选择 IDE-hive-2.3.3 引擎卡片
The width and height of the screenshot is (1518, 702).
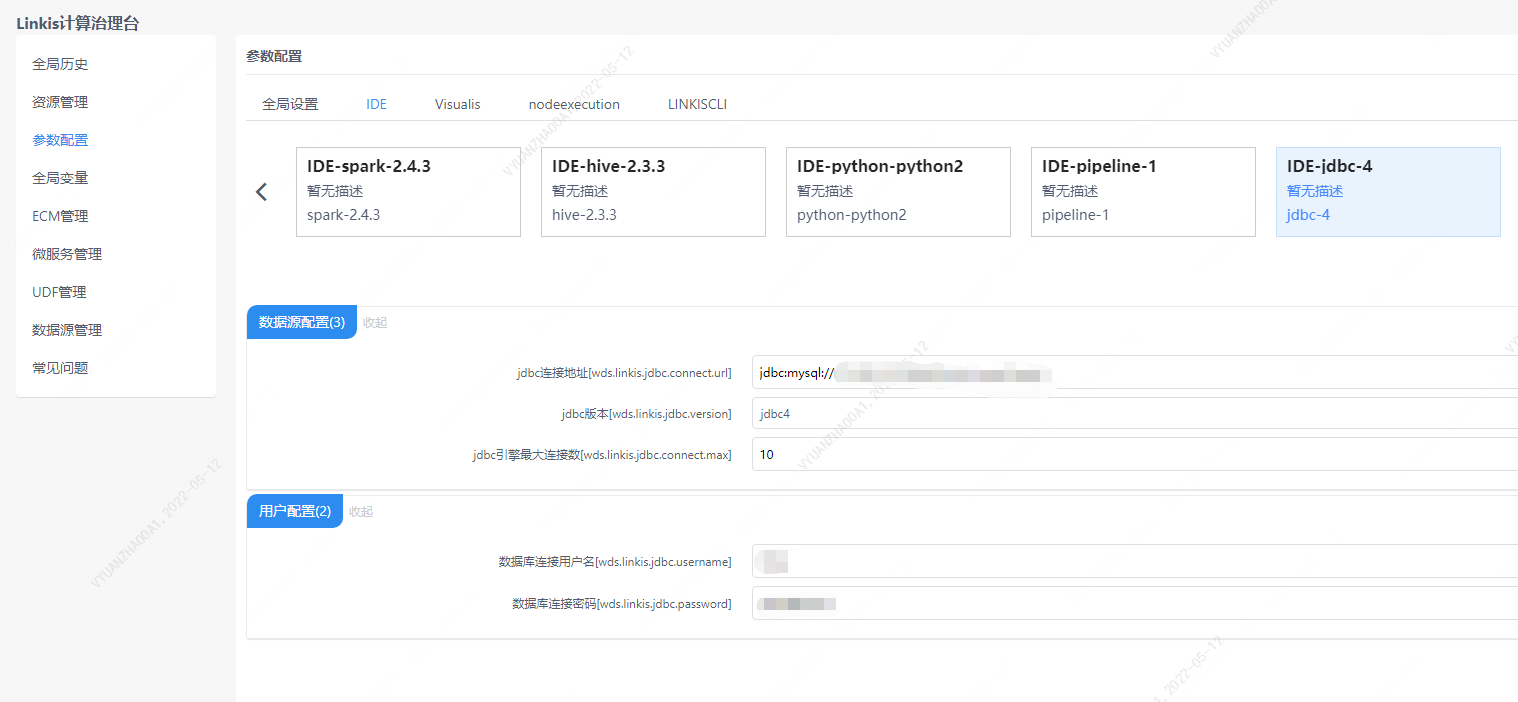(653, 192)
